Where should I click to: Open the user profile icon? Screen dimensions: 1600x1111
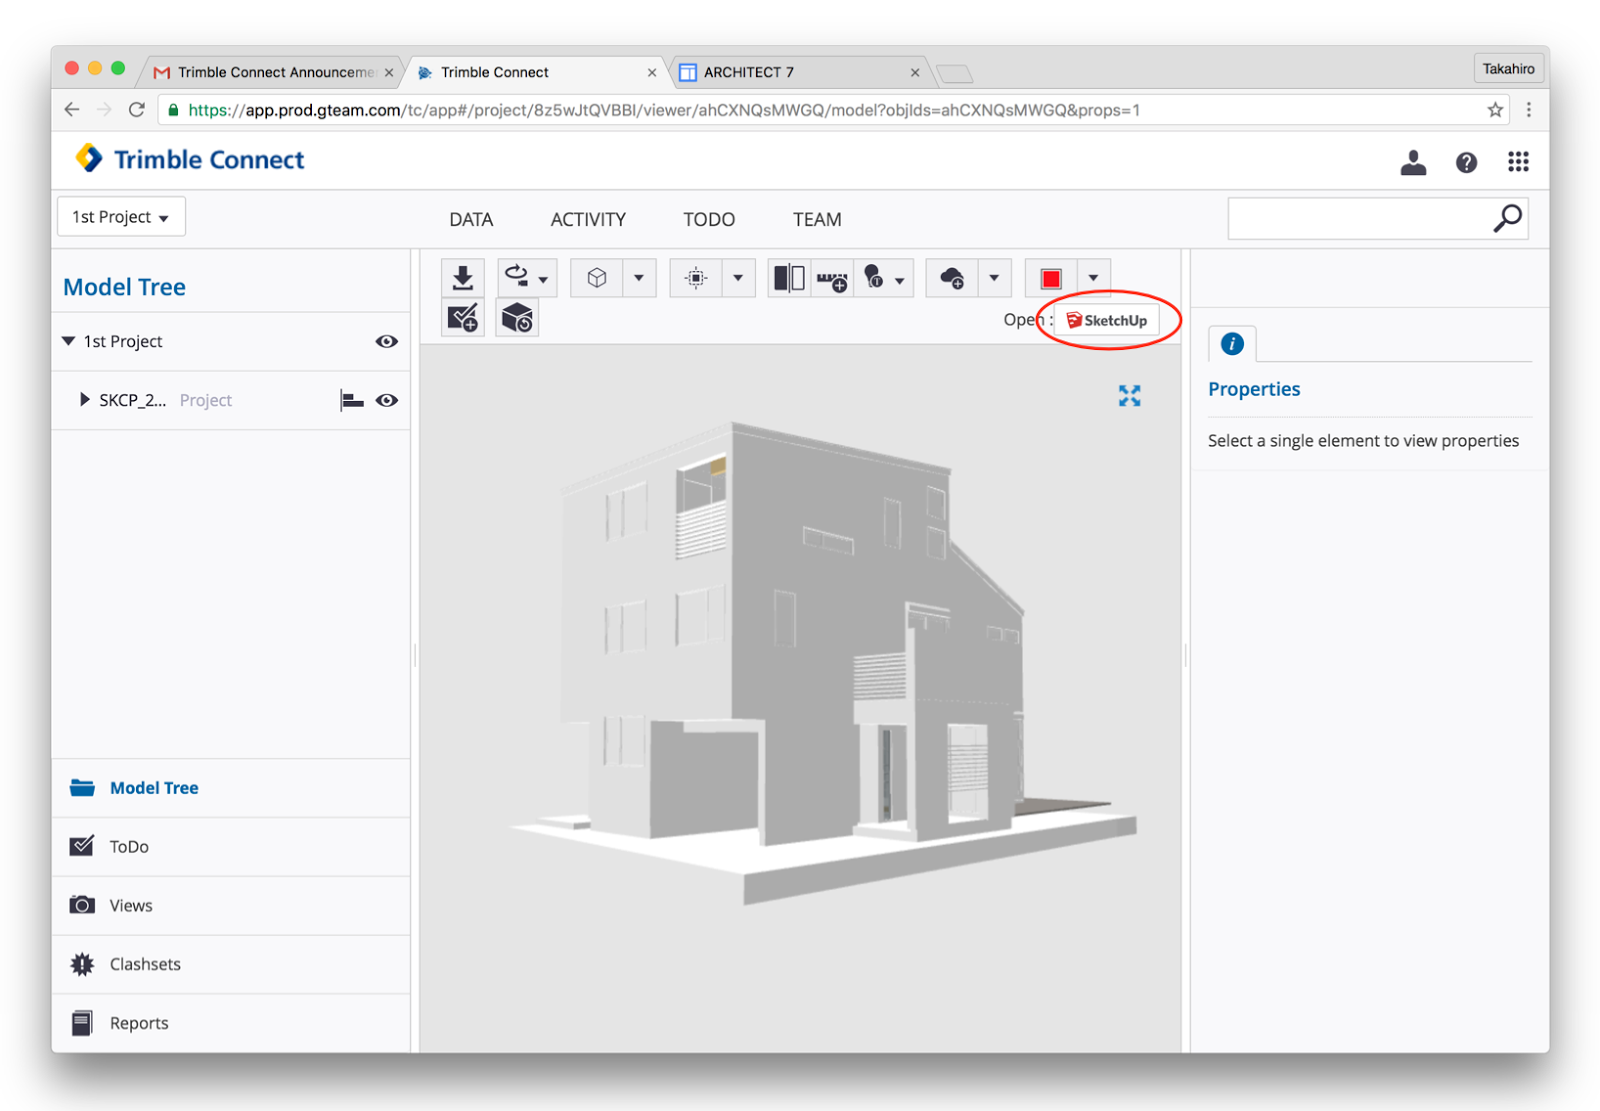pos(1413,162)
